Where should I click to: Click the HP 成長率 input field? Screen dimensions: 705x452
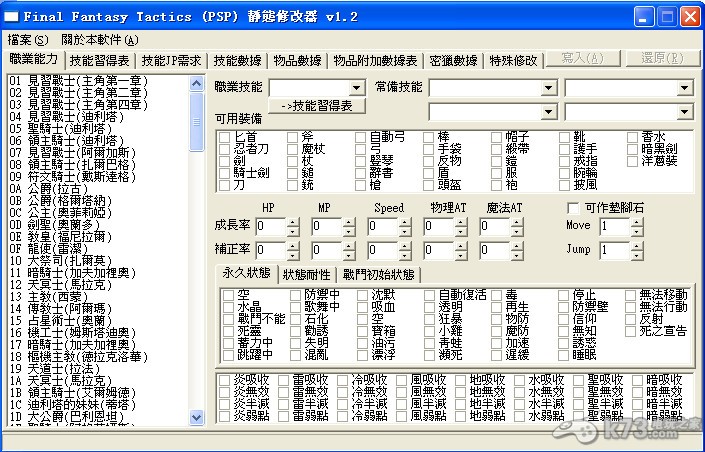coord(271,226)
